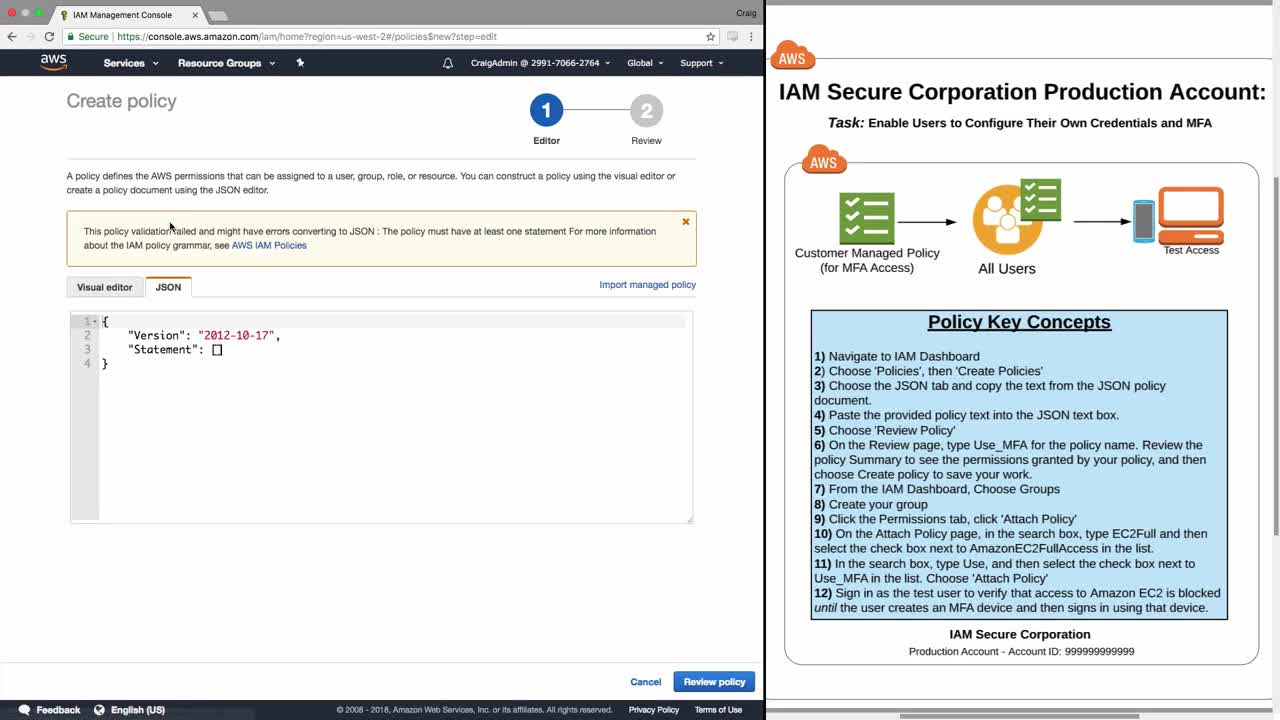Open the Chrome three-dot menu
Image resolution: width=1280 pixels, height=720 pixels.
(751, 36)
